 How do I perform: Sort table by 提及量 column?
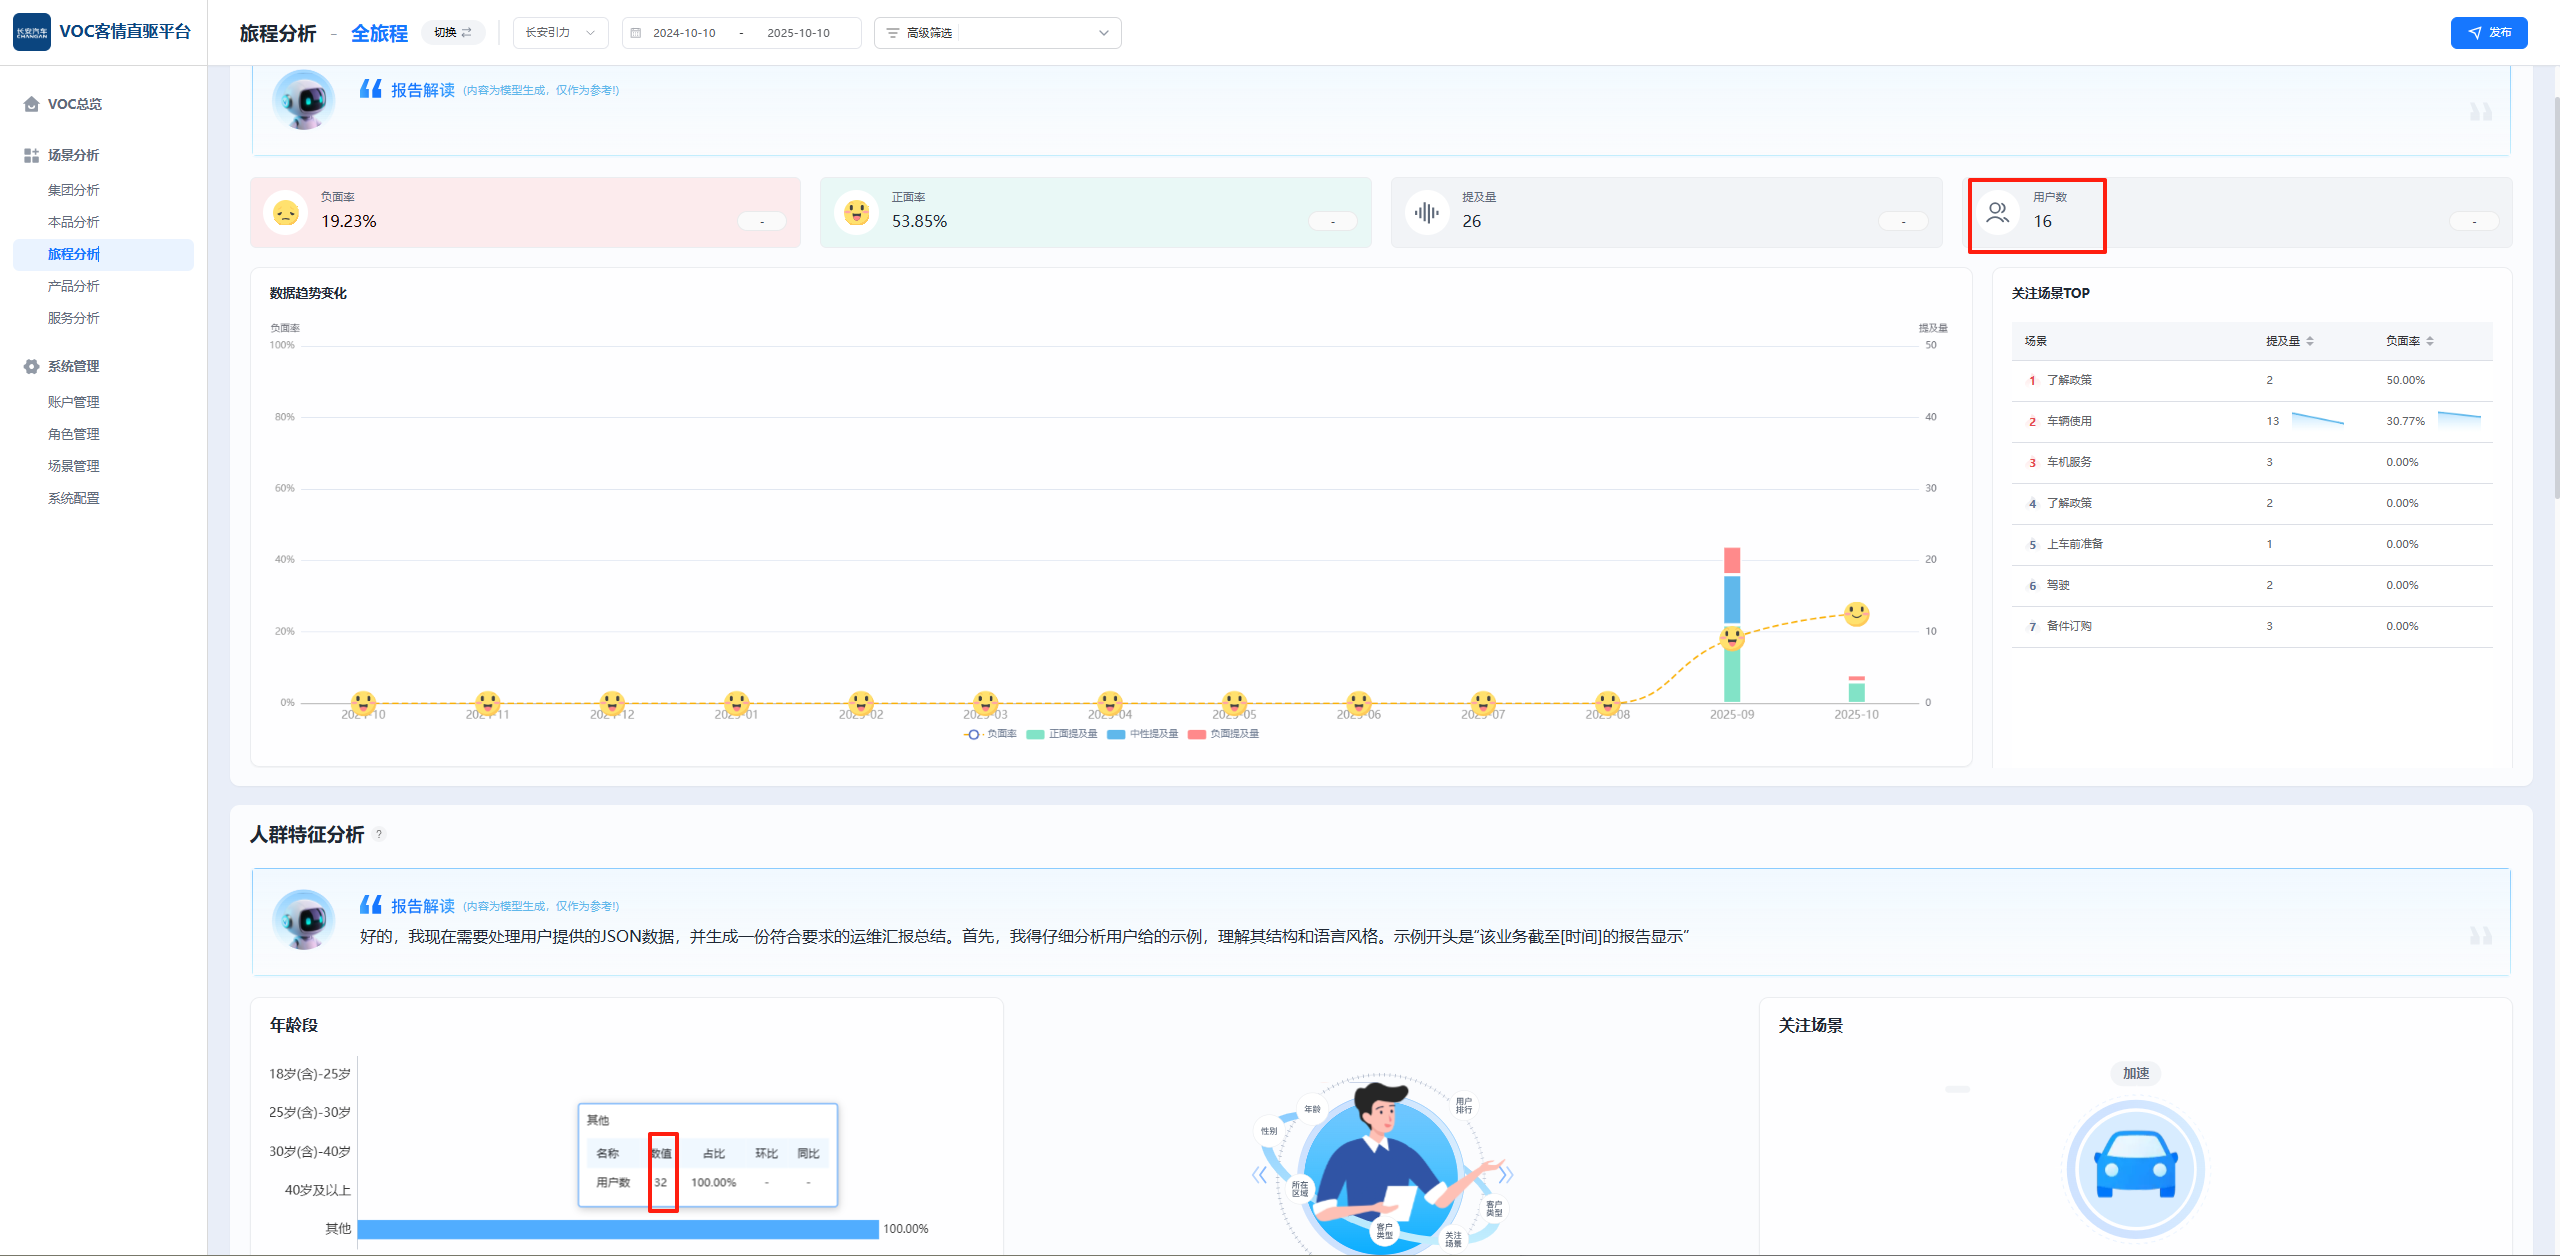pyautogui.click(x=2289, y=341)
